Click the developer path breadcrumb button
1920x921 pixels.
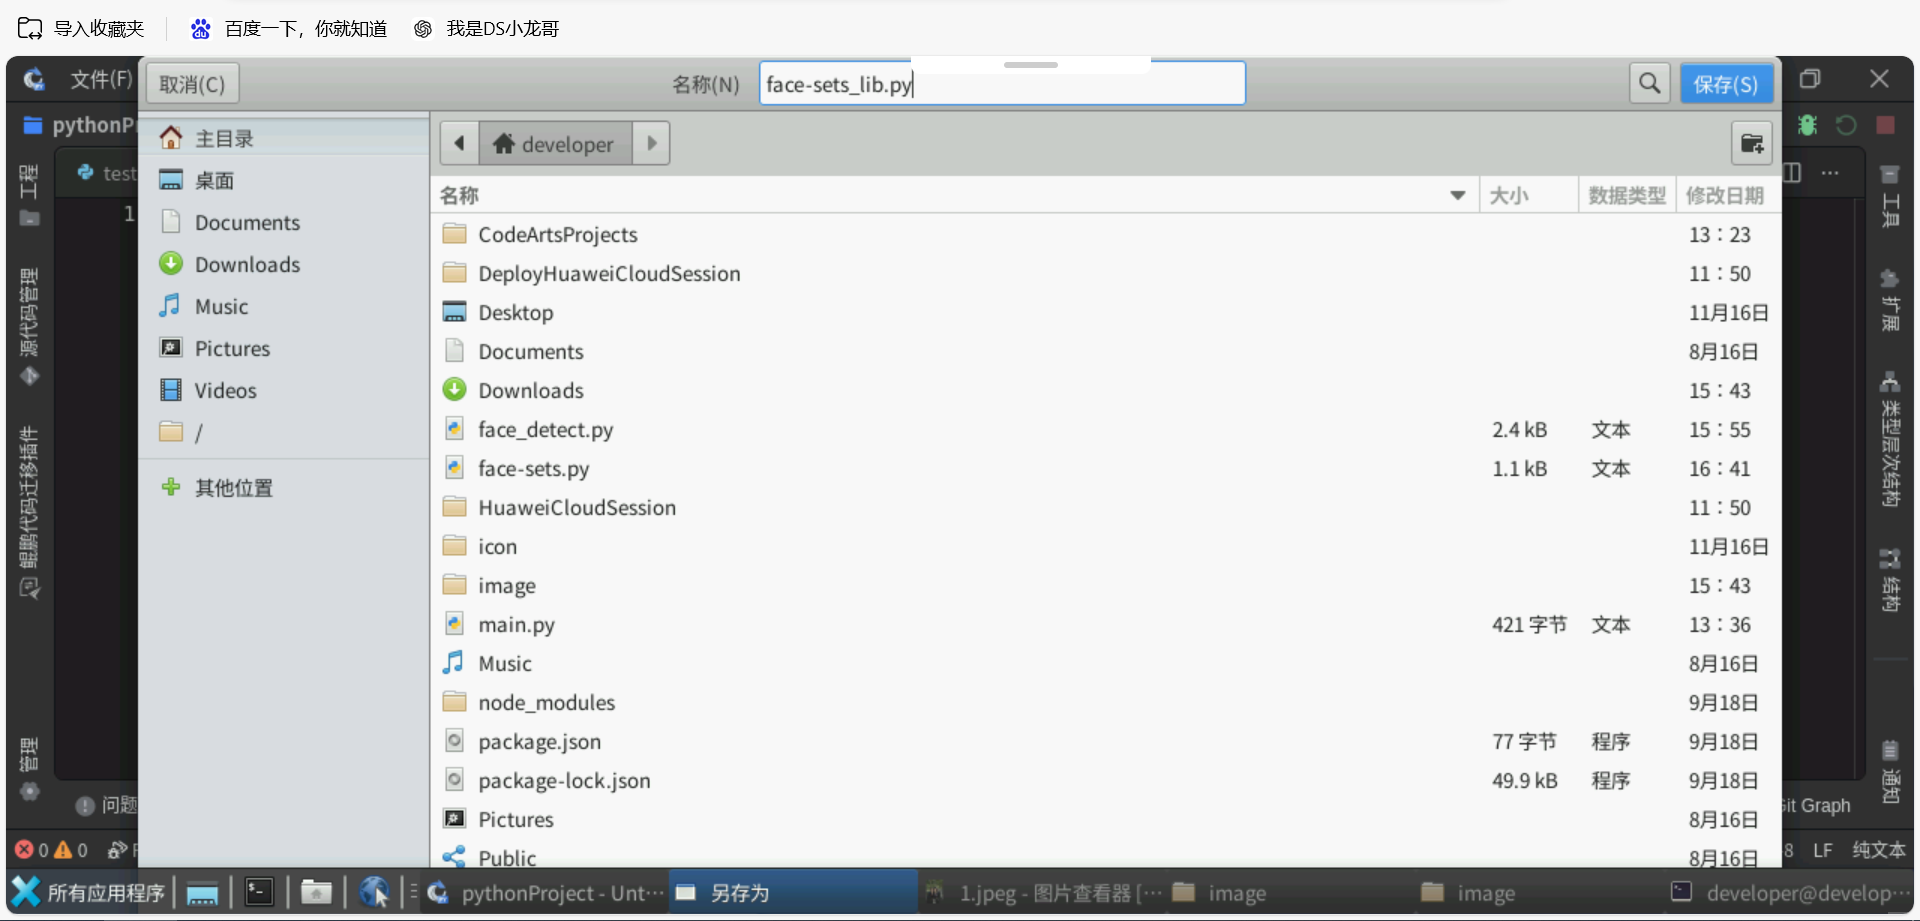click(554, 144)
